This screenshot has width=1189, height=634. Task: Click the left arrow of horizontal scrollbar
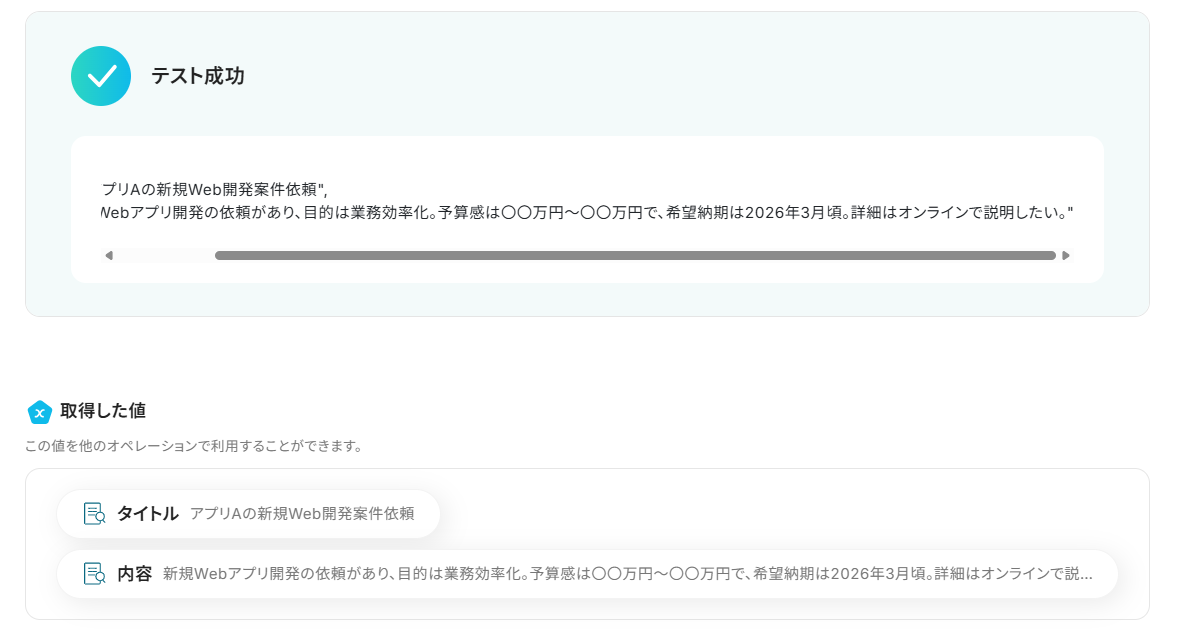(x=109, y=256)
